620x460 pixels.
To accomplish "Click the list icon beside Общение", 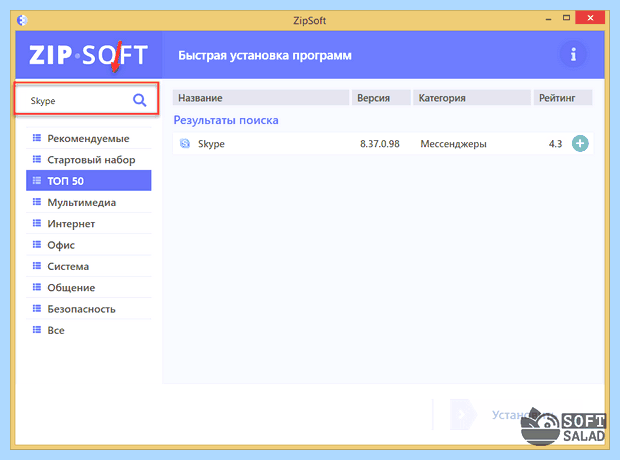I will click(37, 288).
